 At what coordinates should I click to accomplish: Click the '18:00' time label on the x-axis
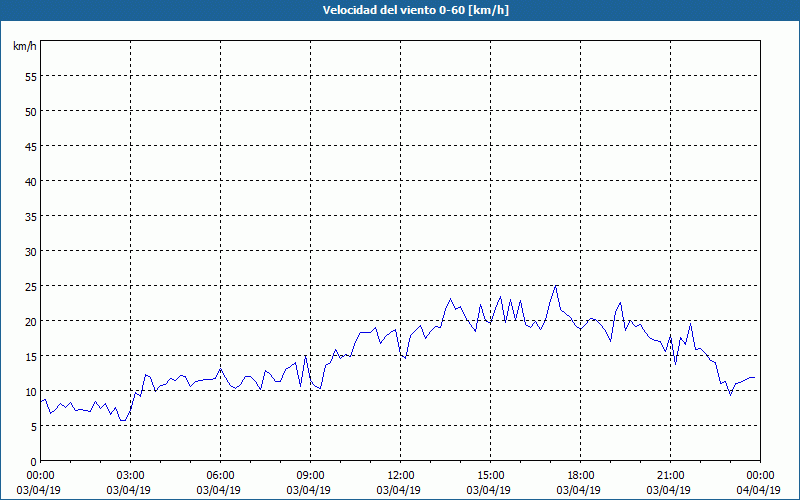pyautogui.click(x=579, y=476)
